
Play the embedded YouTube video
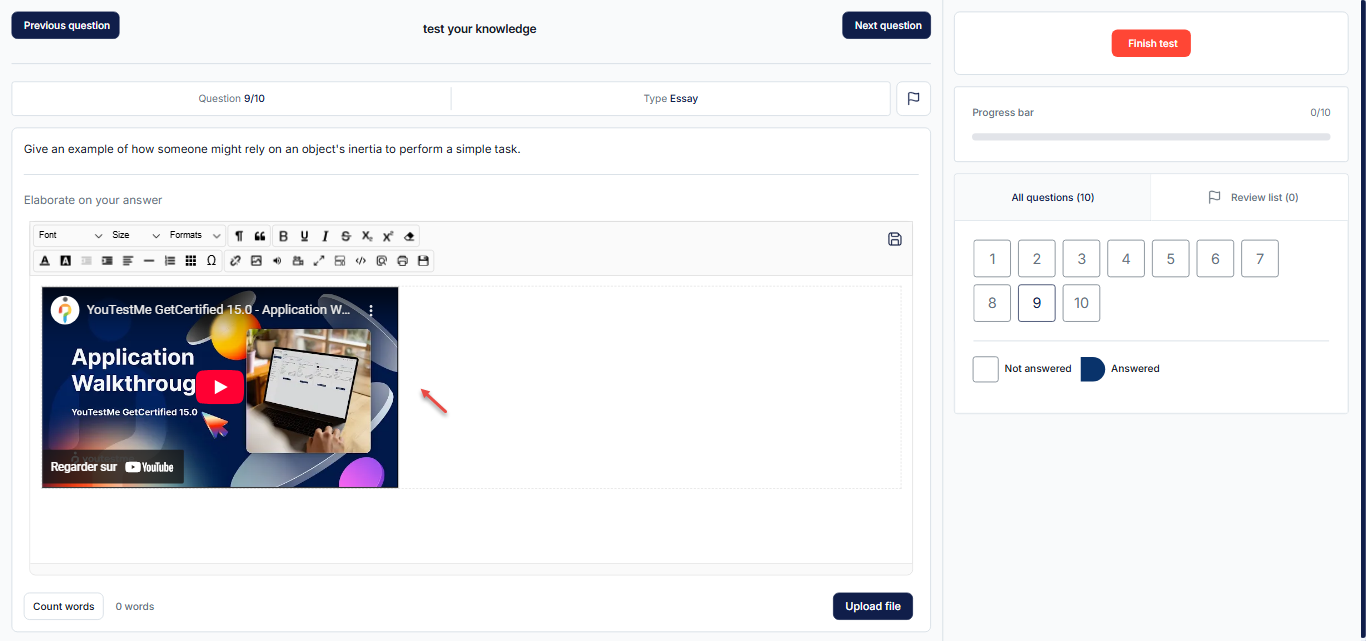220,387
